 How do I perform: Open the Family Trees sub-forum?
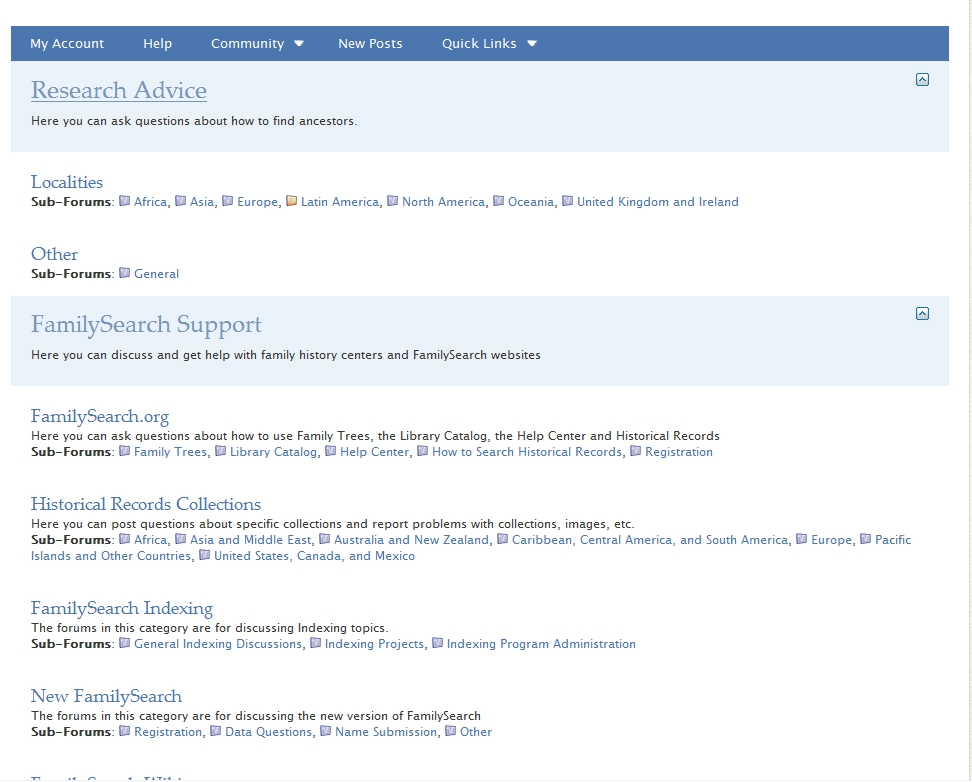pos(170,451)
